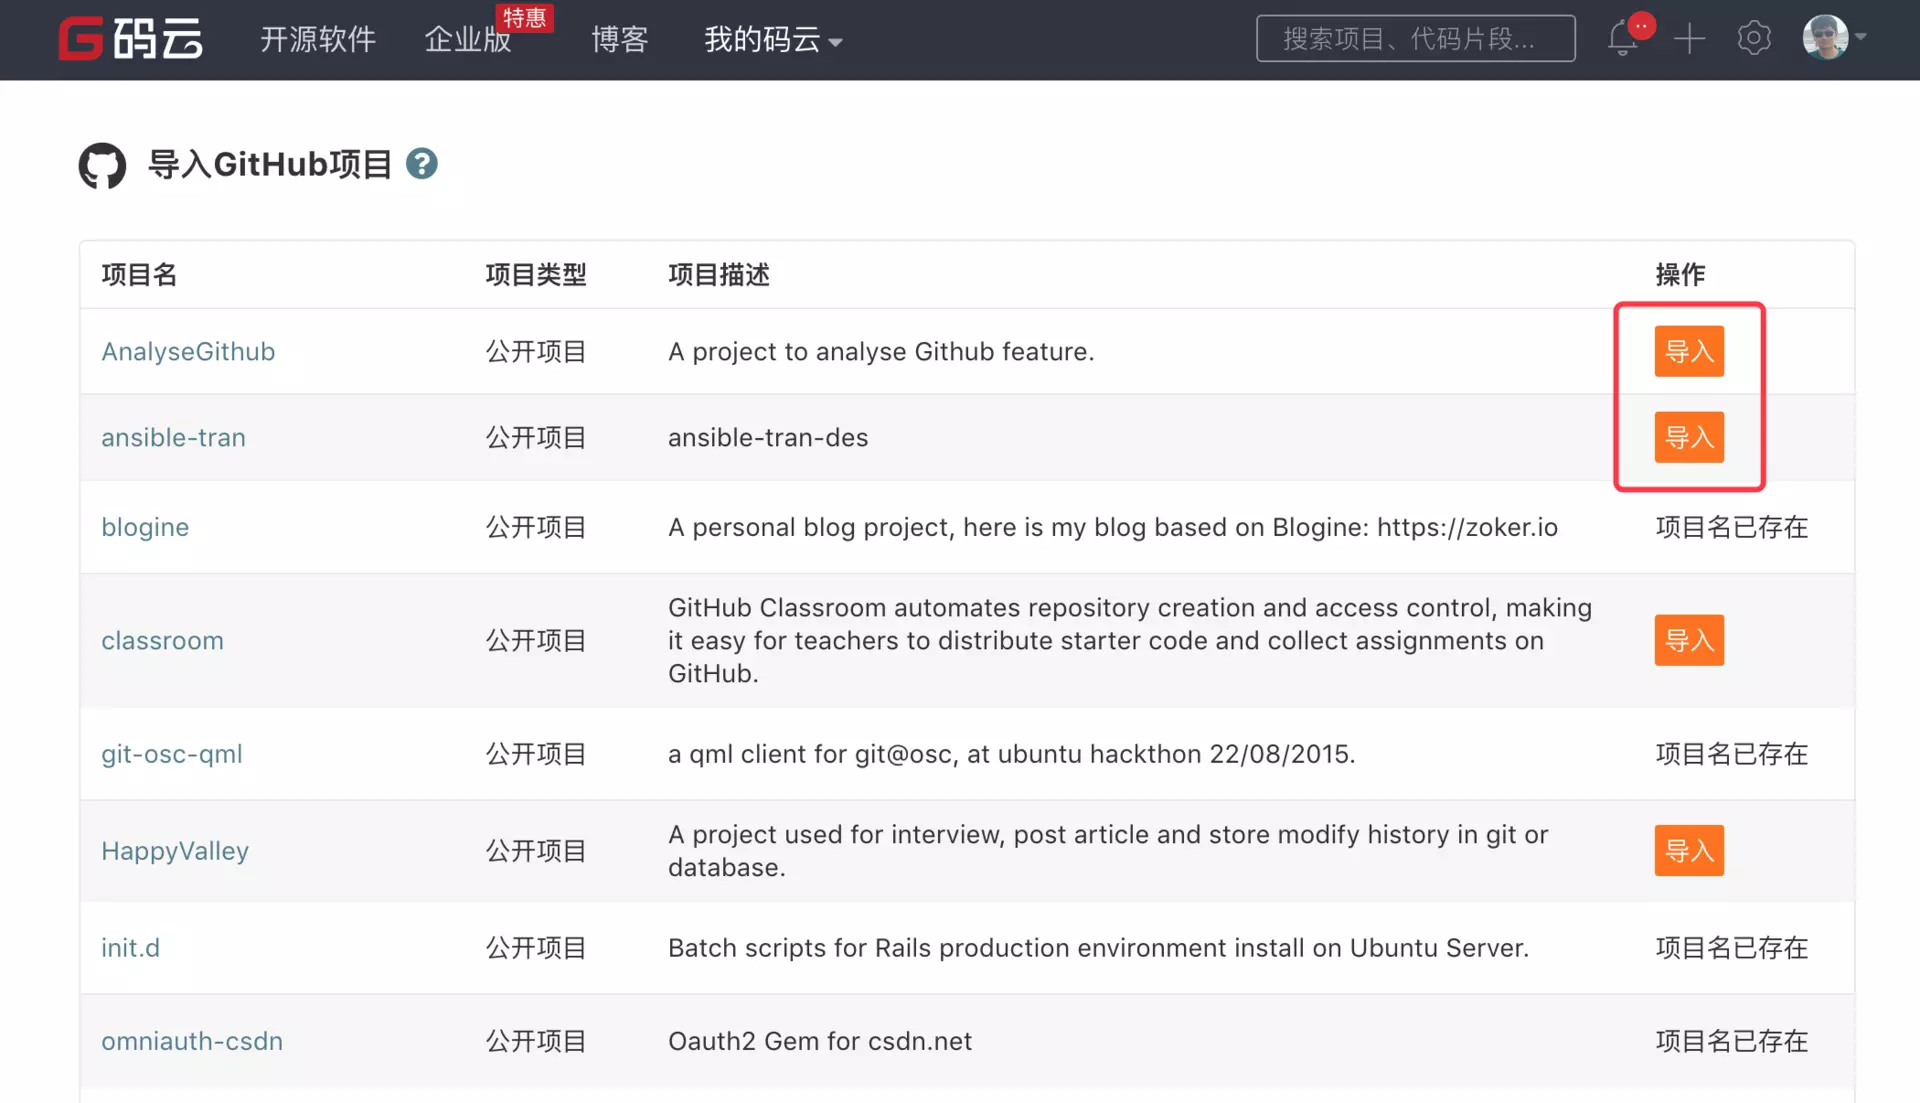Click the user avatar picture

(x=1825, y=37)
